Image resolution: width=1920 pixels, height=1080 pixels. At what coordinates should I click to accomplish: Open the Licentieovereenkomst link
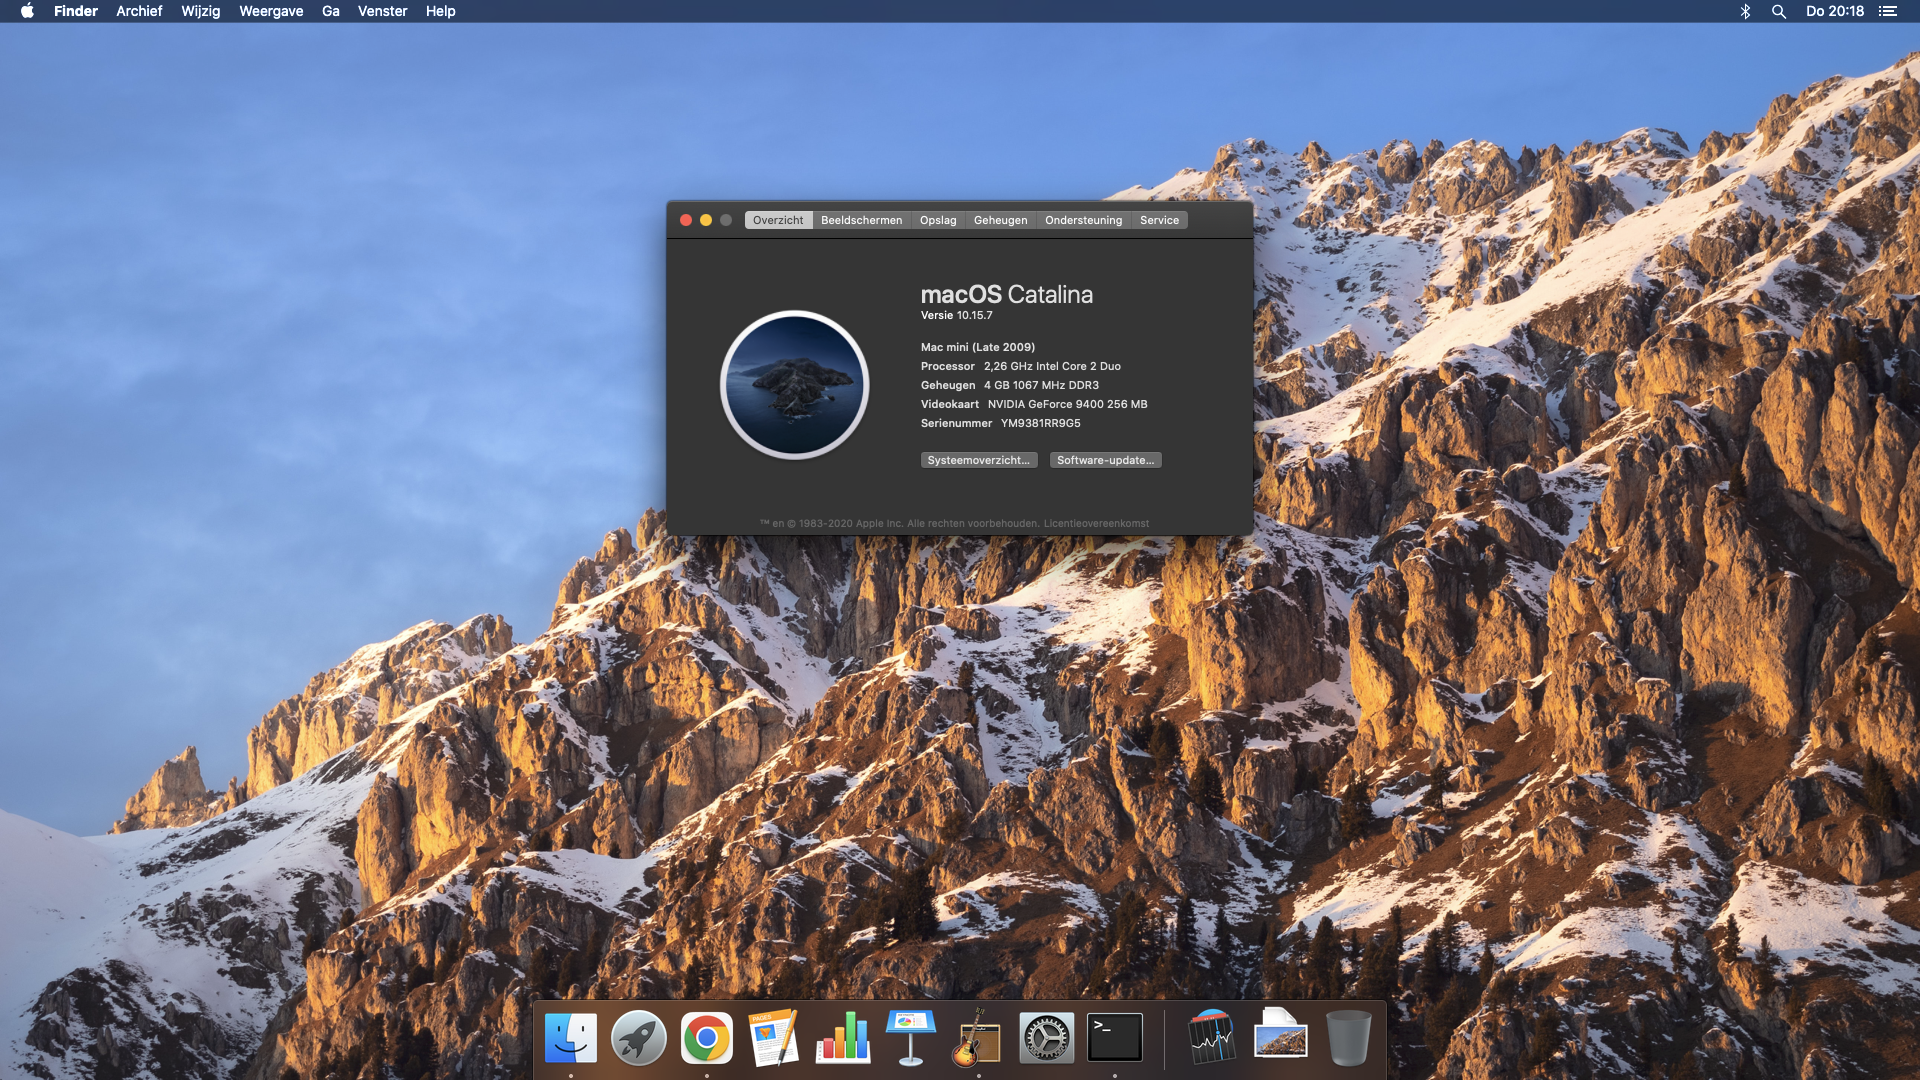[x=1096, y=523]
